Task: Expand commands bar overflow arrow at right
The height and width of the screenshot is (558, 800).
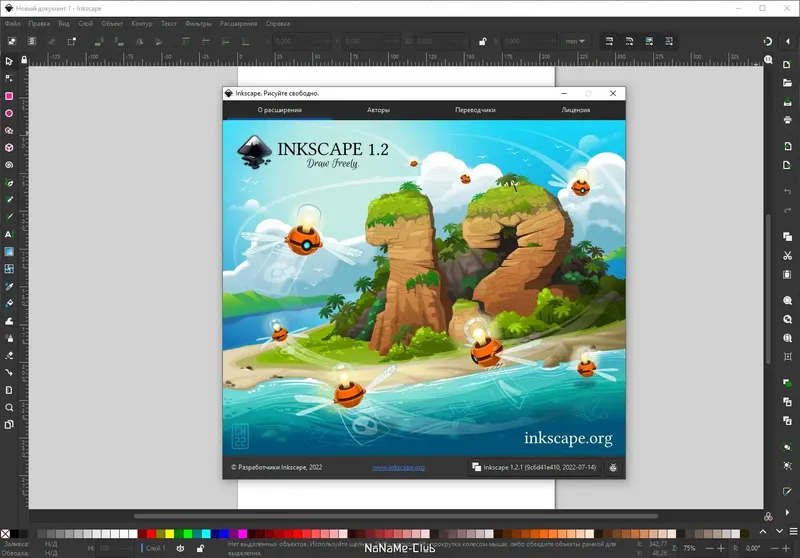Action: 787,512
